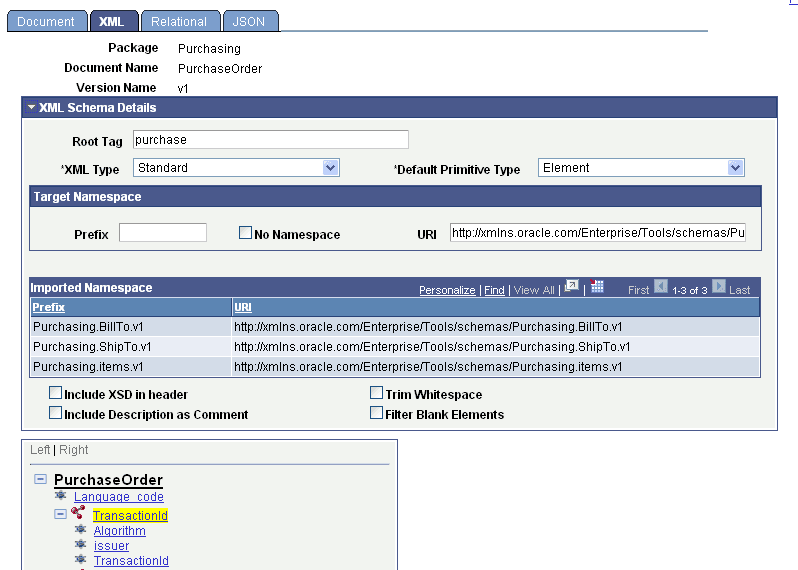
Task: Click the Root Tag input field
Action: (x=271, y=140)
